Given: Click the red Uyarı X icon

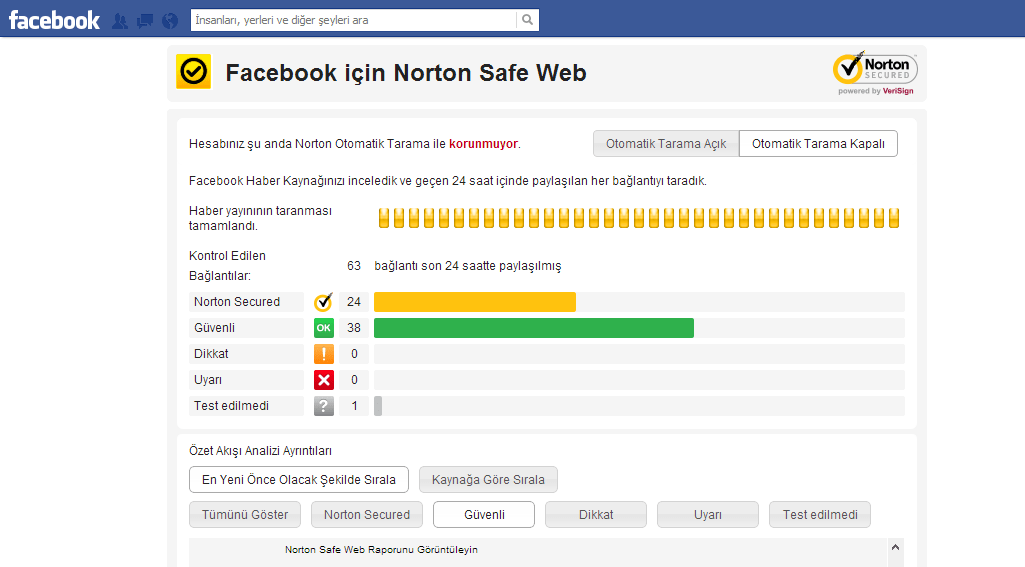Looking at the screenshot, I should click(x=323, y=380).
